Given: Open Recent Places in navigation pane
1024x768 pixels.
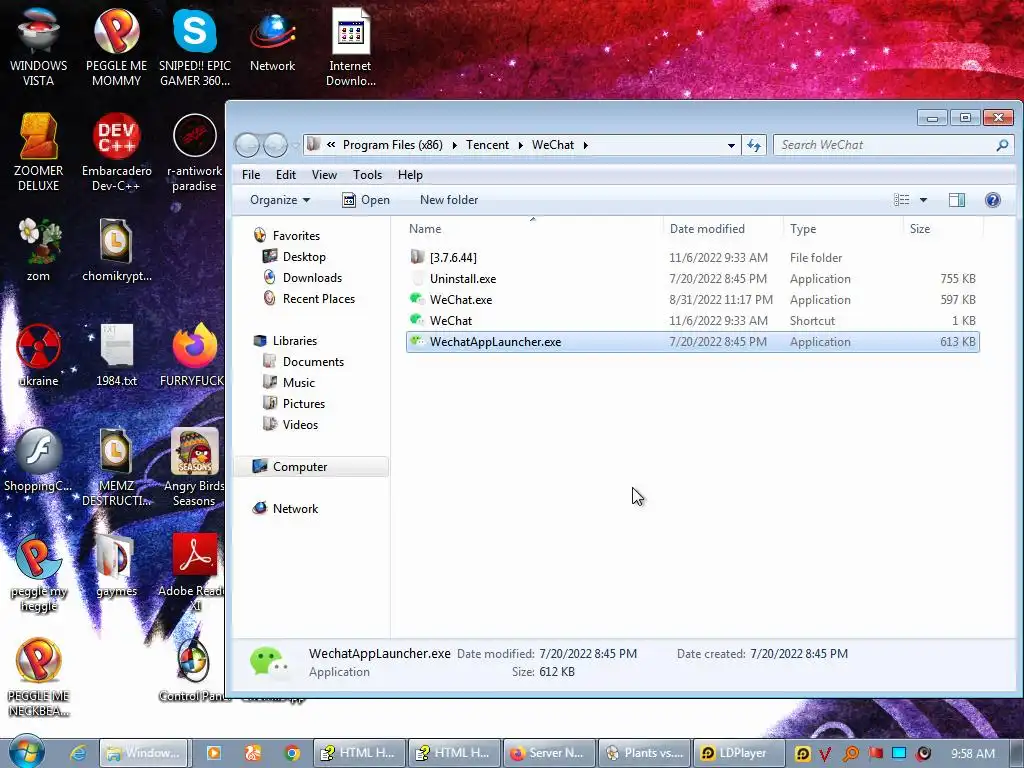Looking at the screenshot, I should click(309, 298).
